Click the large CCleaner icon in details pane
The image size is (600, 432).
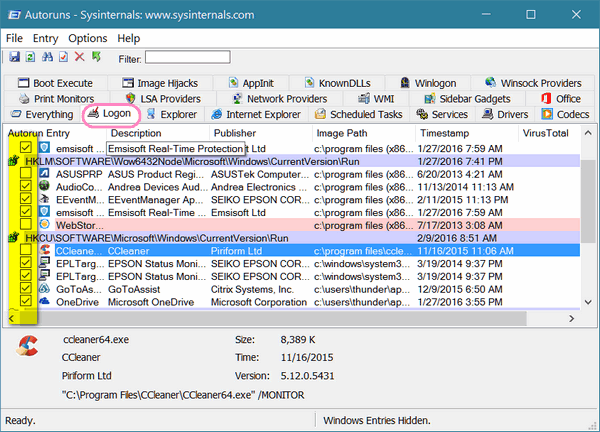click(27, 346)
